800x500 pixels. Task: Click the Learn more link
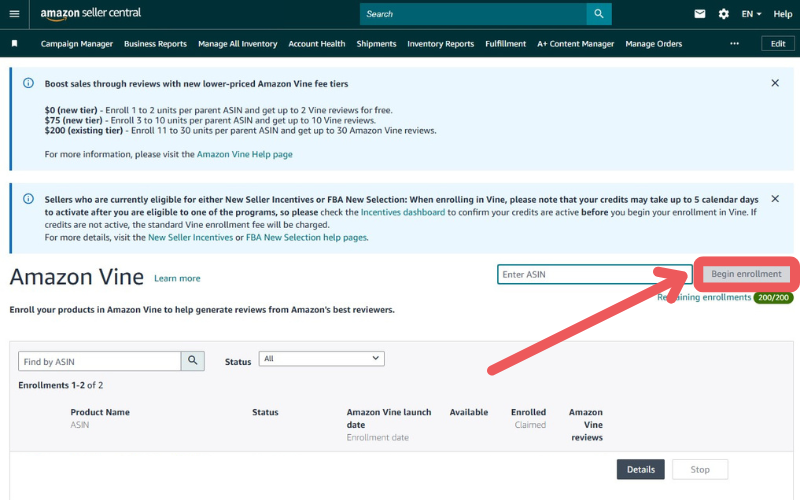pyautogui.click(x=177, y=279)
